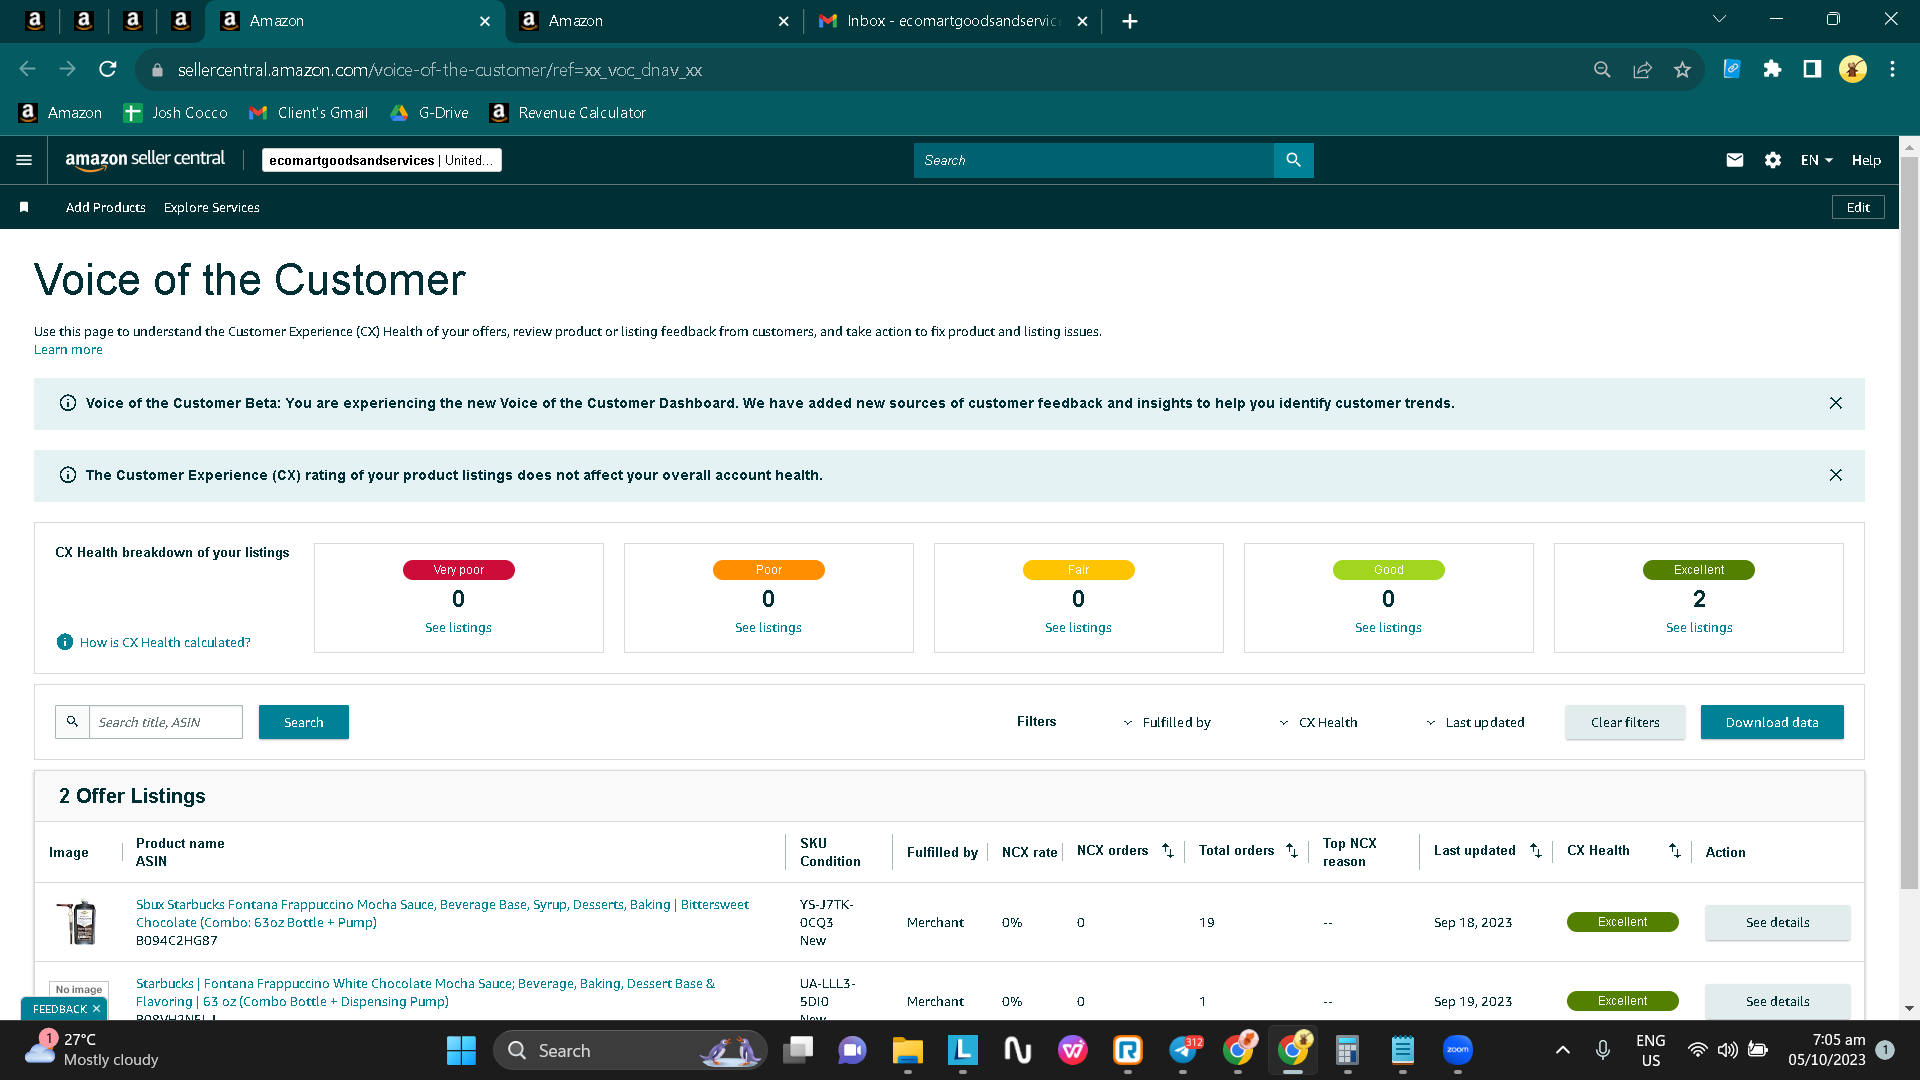This screenshot has width=1920, height=1080.
Task: Close the CX rating account health banner
Action: click(x=1836, y=475)
